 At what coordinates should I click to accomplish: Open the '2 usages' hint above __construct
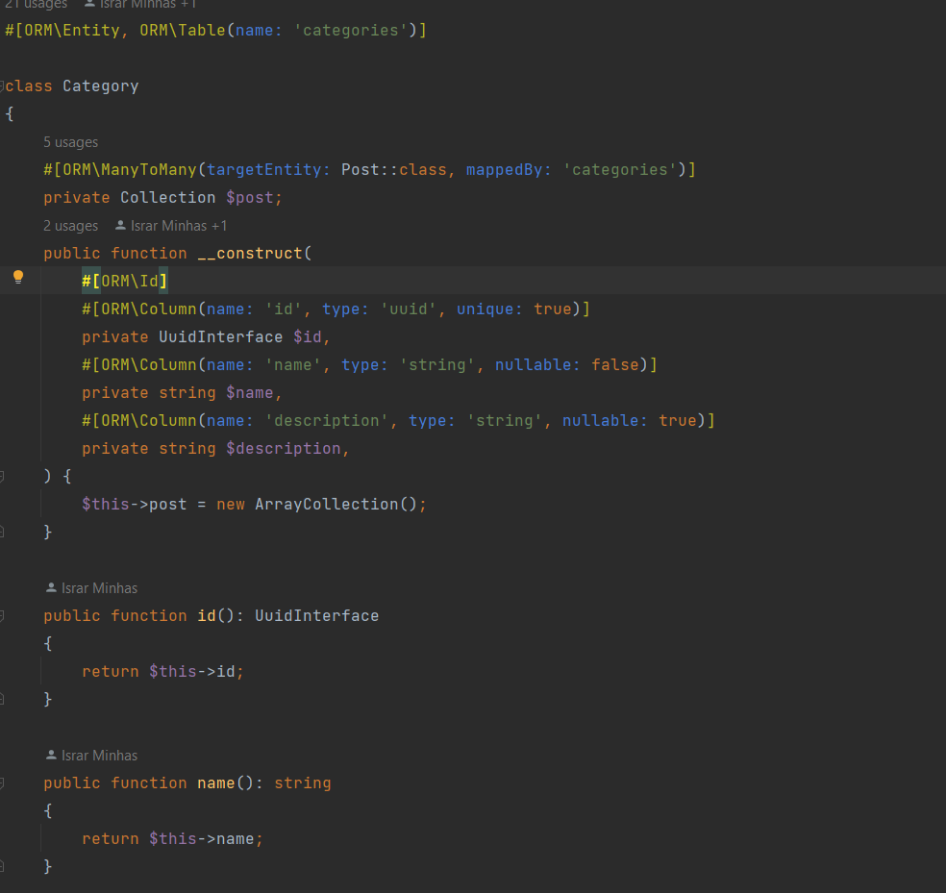coord(71,226)
